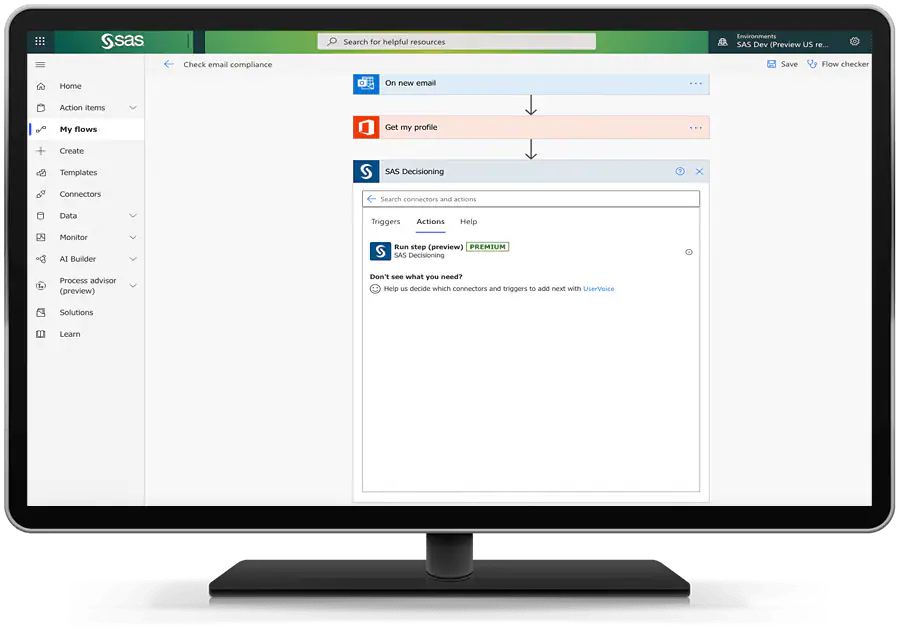Switch to the Actions tab
The height and width of the screenshot is (629, 900).
pyautogui.click(x=430, y=222)
